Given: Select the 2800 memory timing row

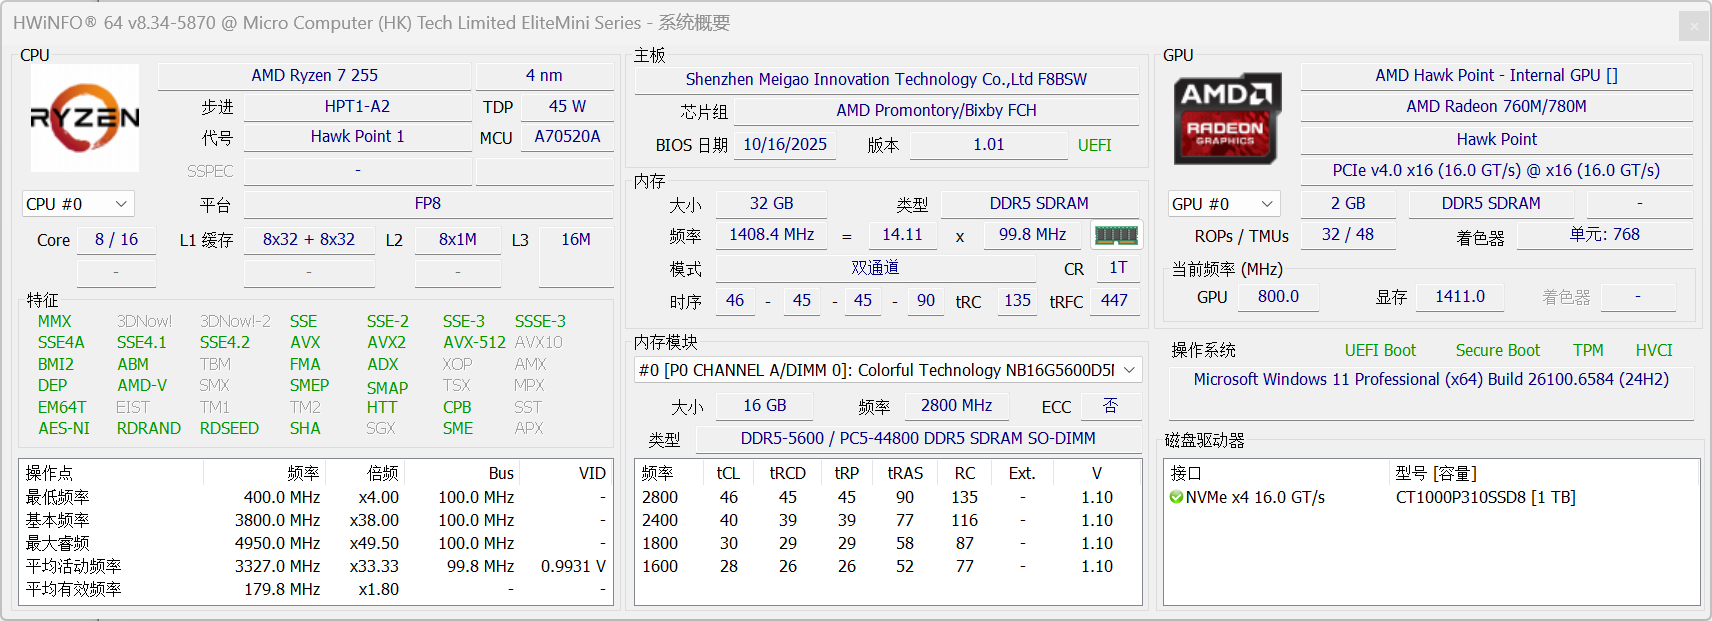Looking at the screenshot, I should coord(660,498).
